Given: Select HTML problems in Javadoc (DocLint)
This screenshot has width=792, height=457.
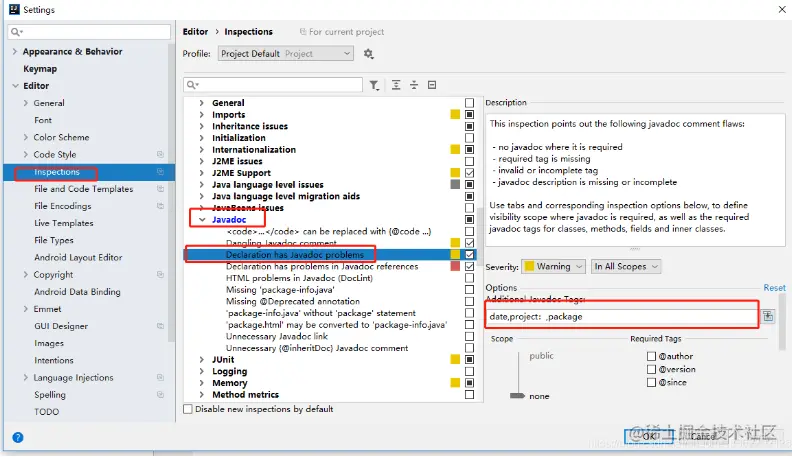Looking at the screenshot, I should [x=299, y=278].
